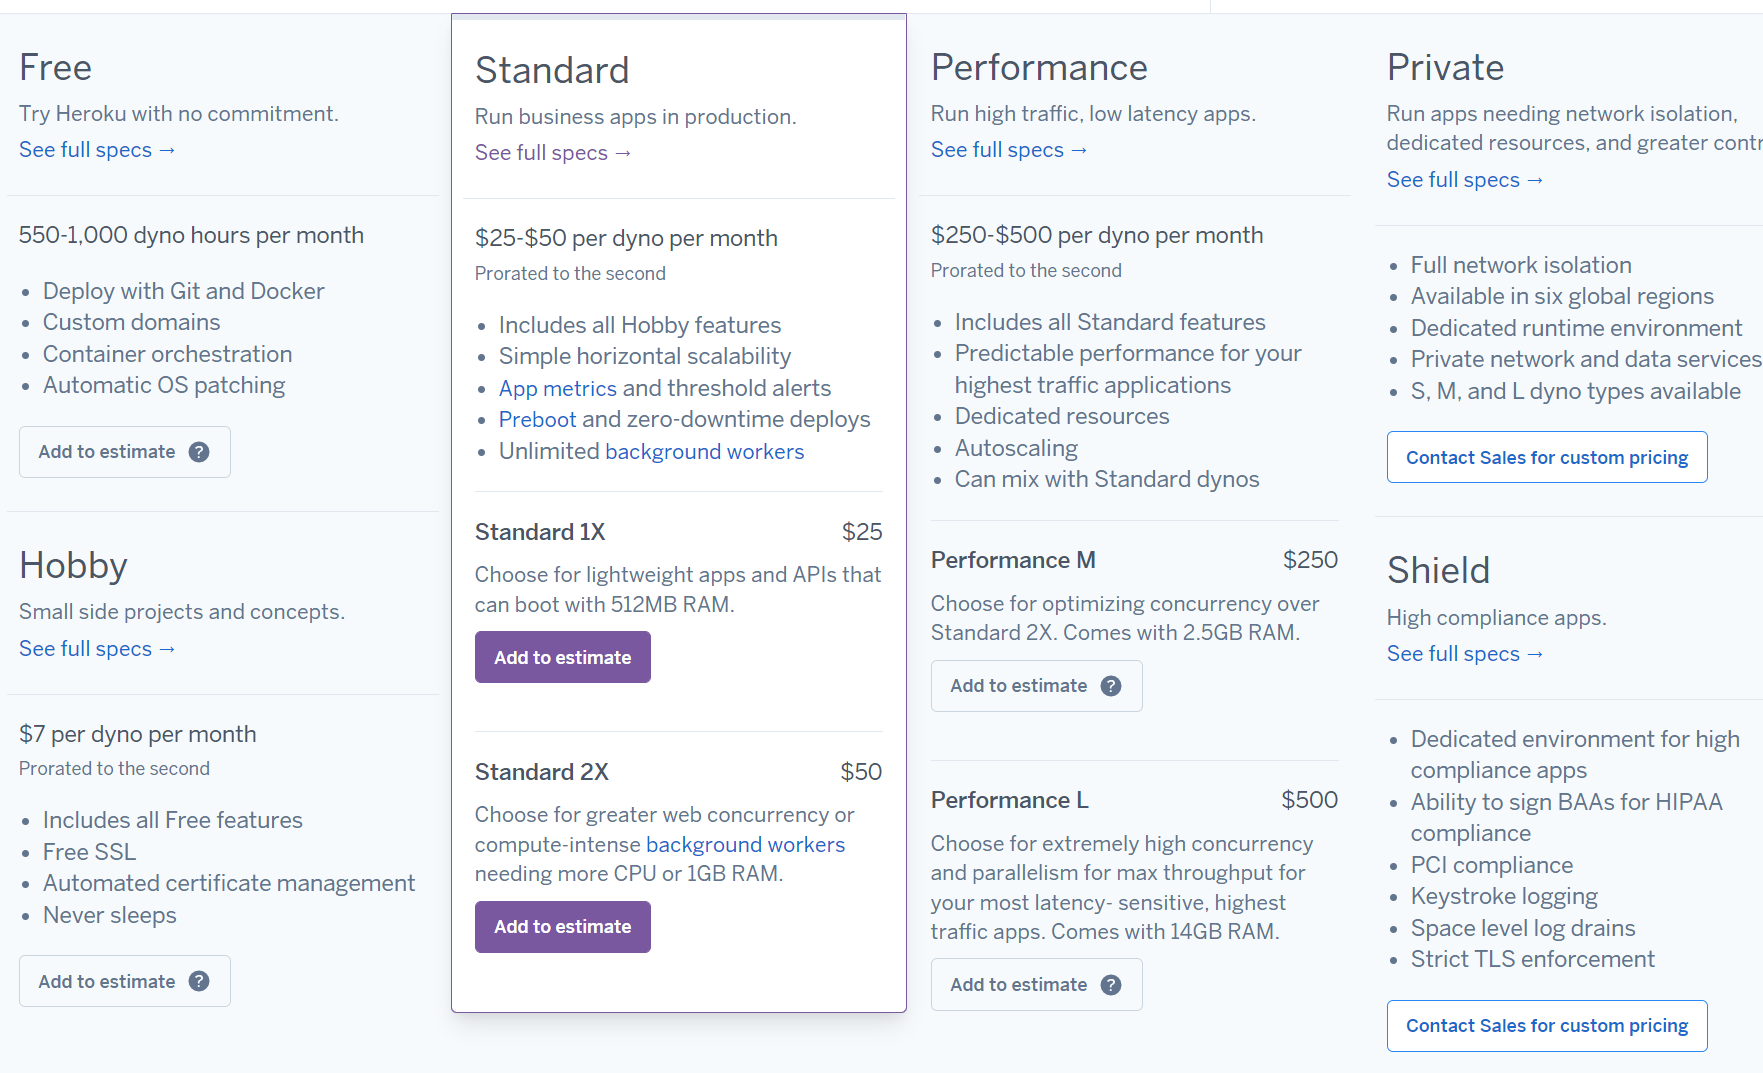Click question mark icon beside Performance M estimate
The image size is (1763, 1073).
1111,686
